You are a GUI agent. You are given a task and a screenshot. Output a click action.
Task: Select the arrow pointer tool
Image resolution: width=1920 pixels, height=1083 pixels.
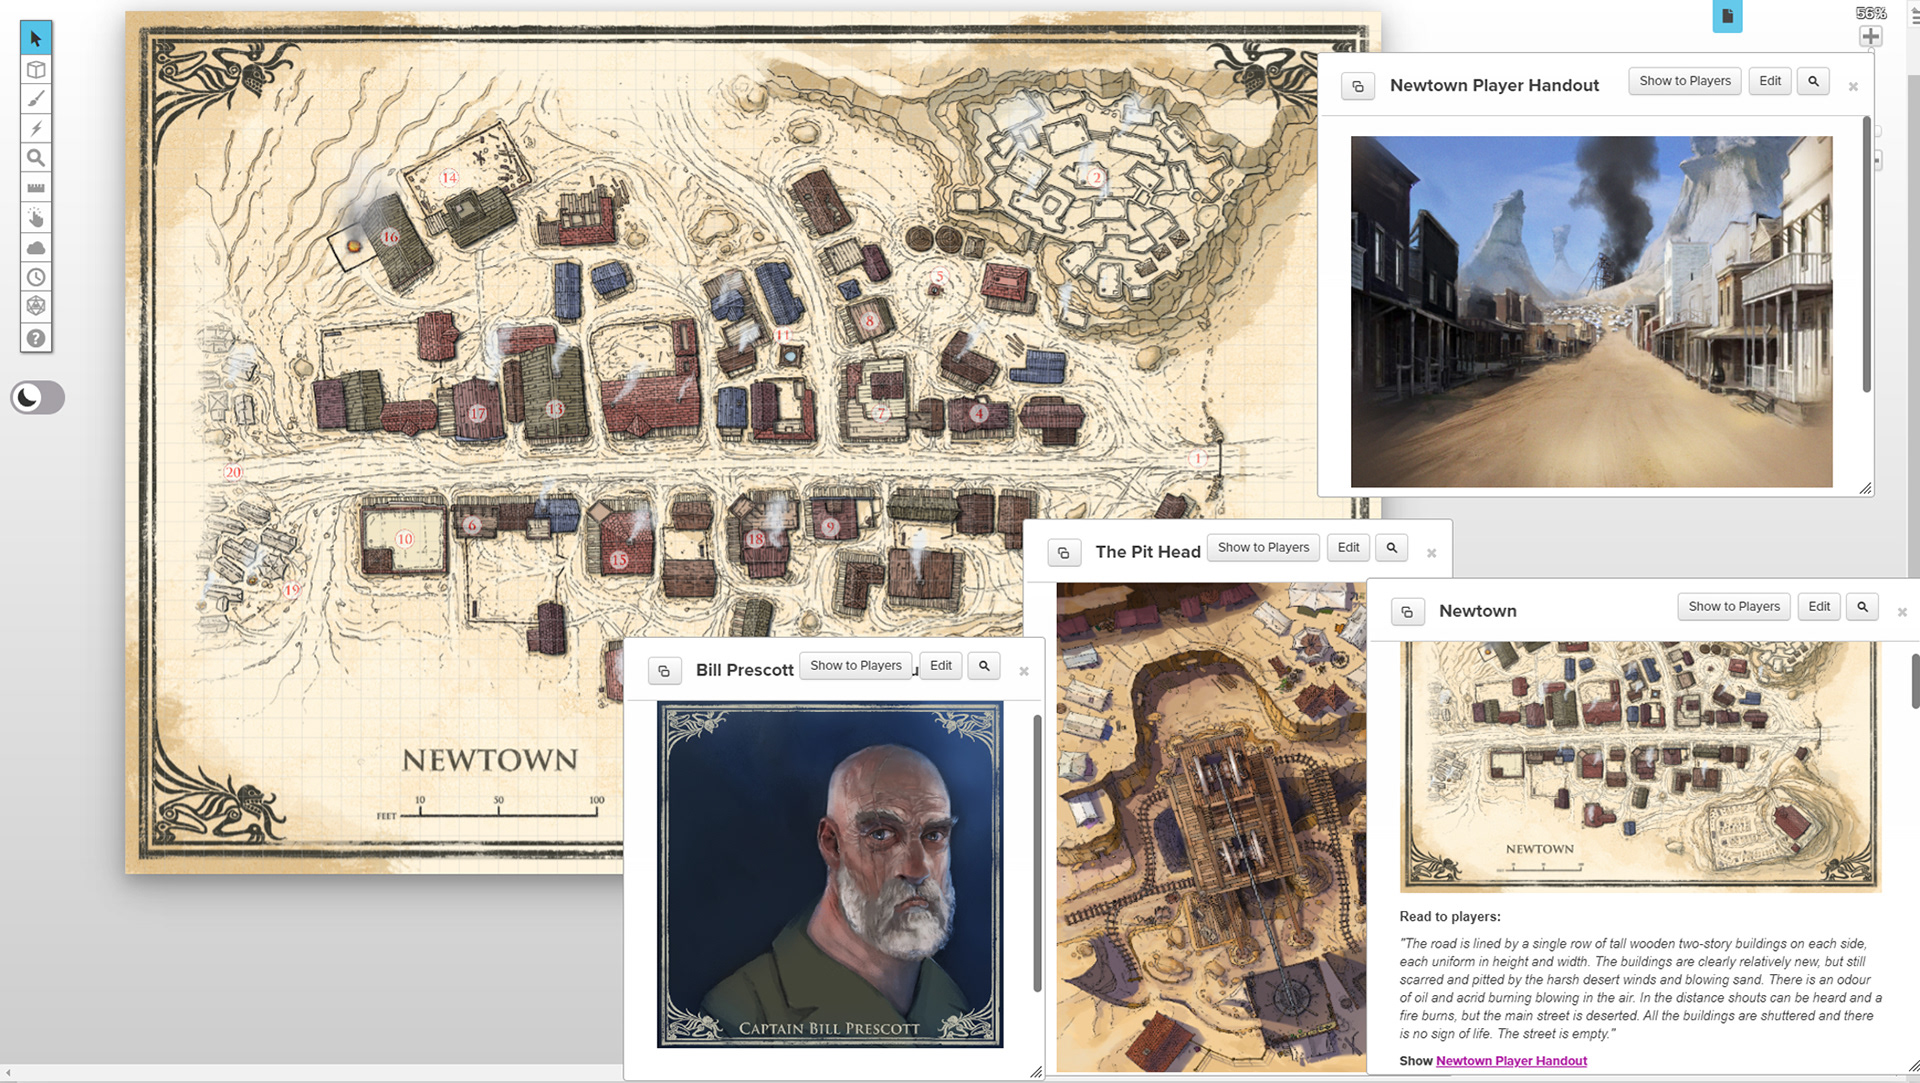tap(36, 37)
